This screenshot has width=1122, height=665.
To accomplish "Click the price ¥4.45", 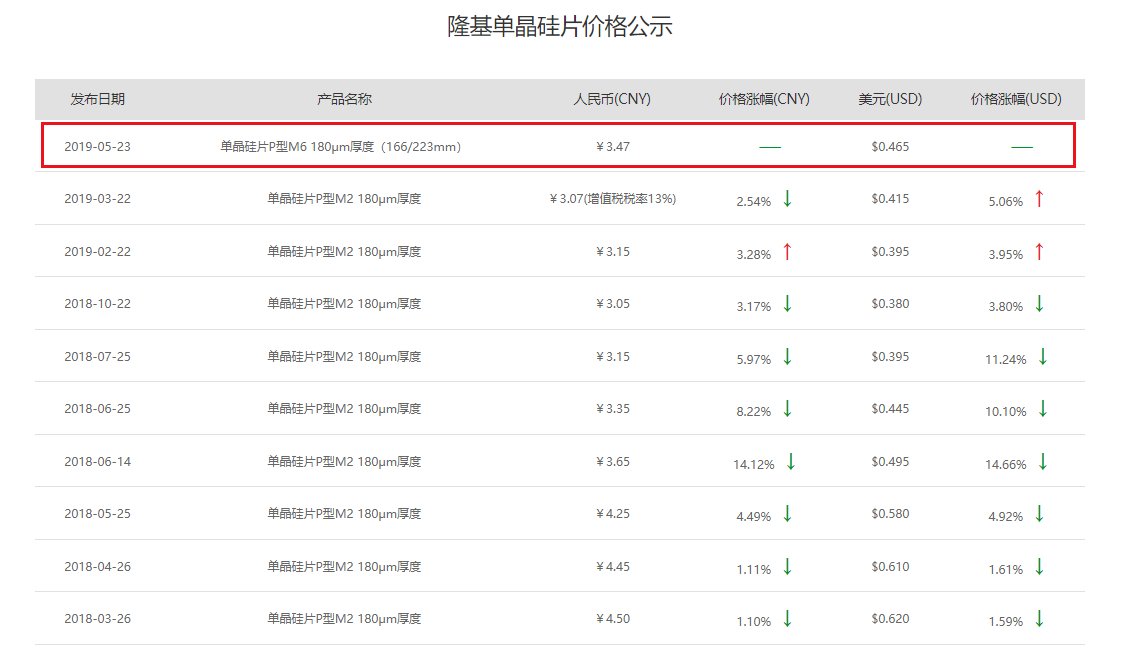I will click(x=613, y=567).
